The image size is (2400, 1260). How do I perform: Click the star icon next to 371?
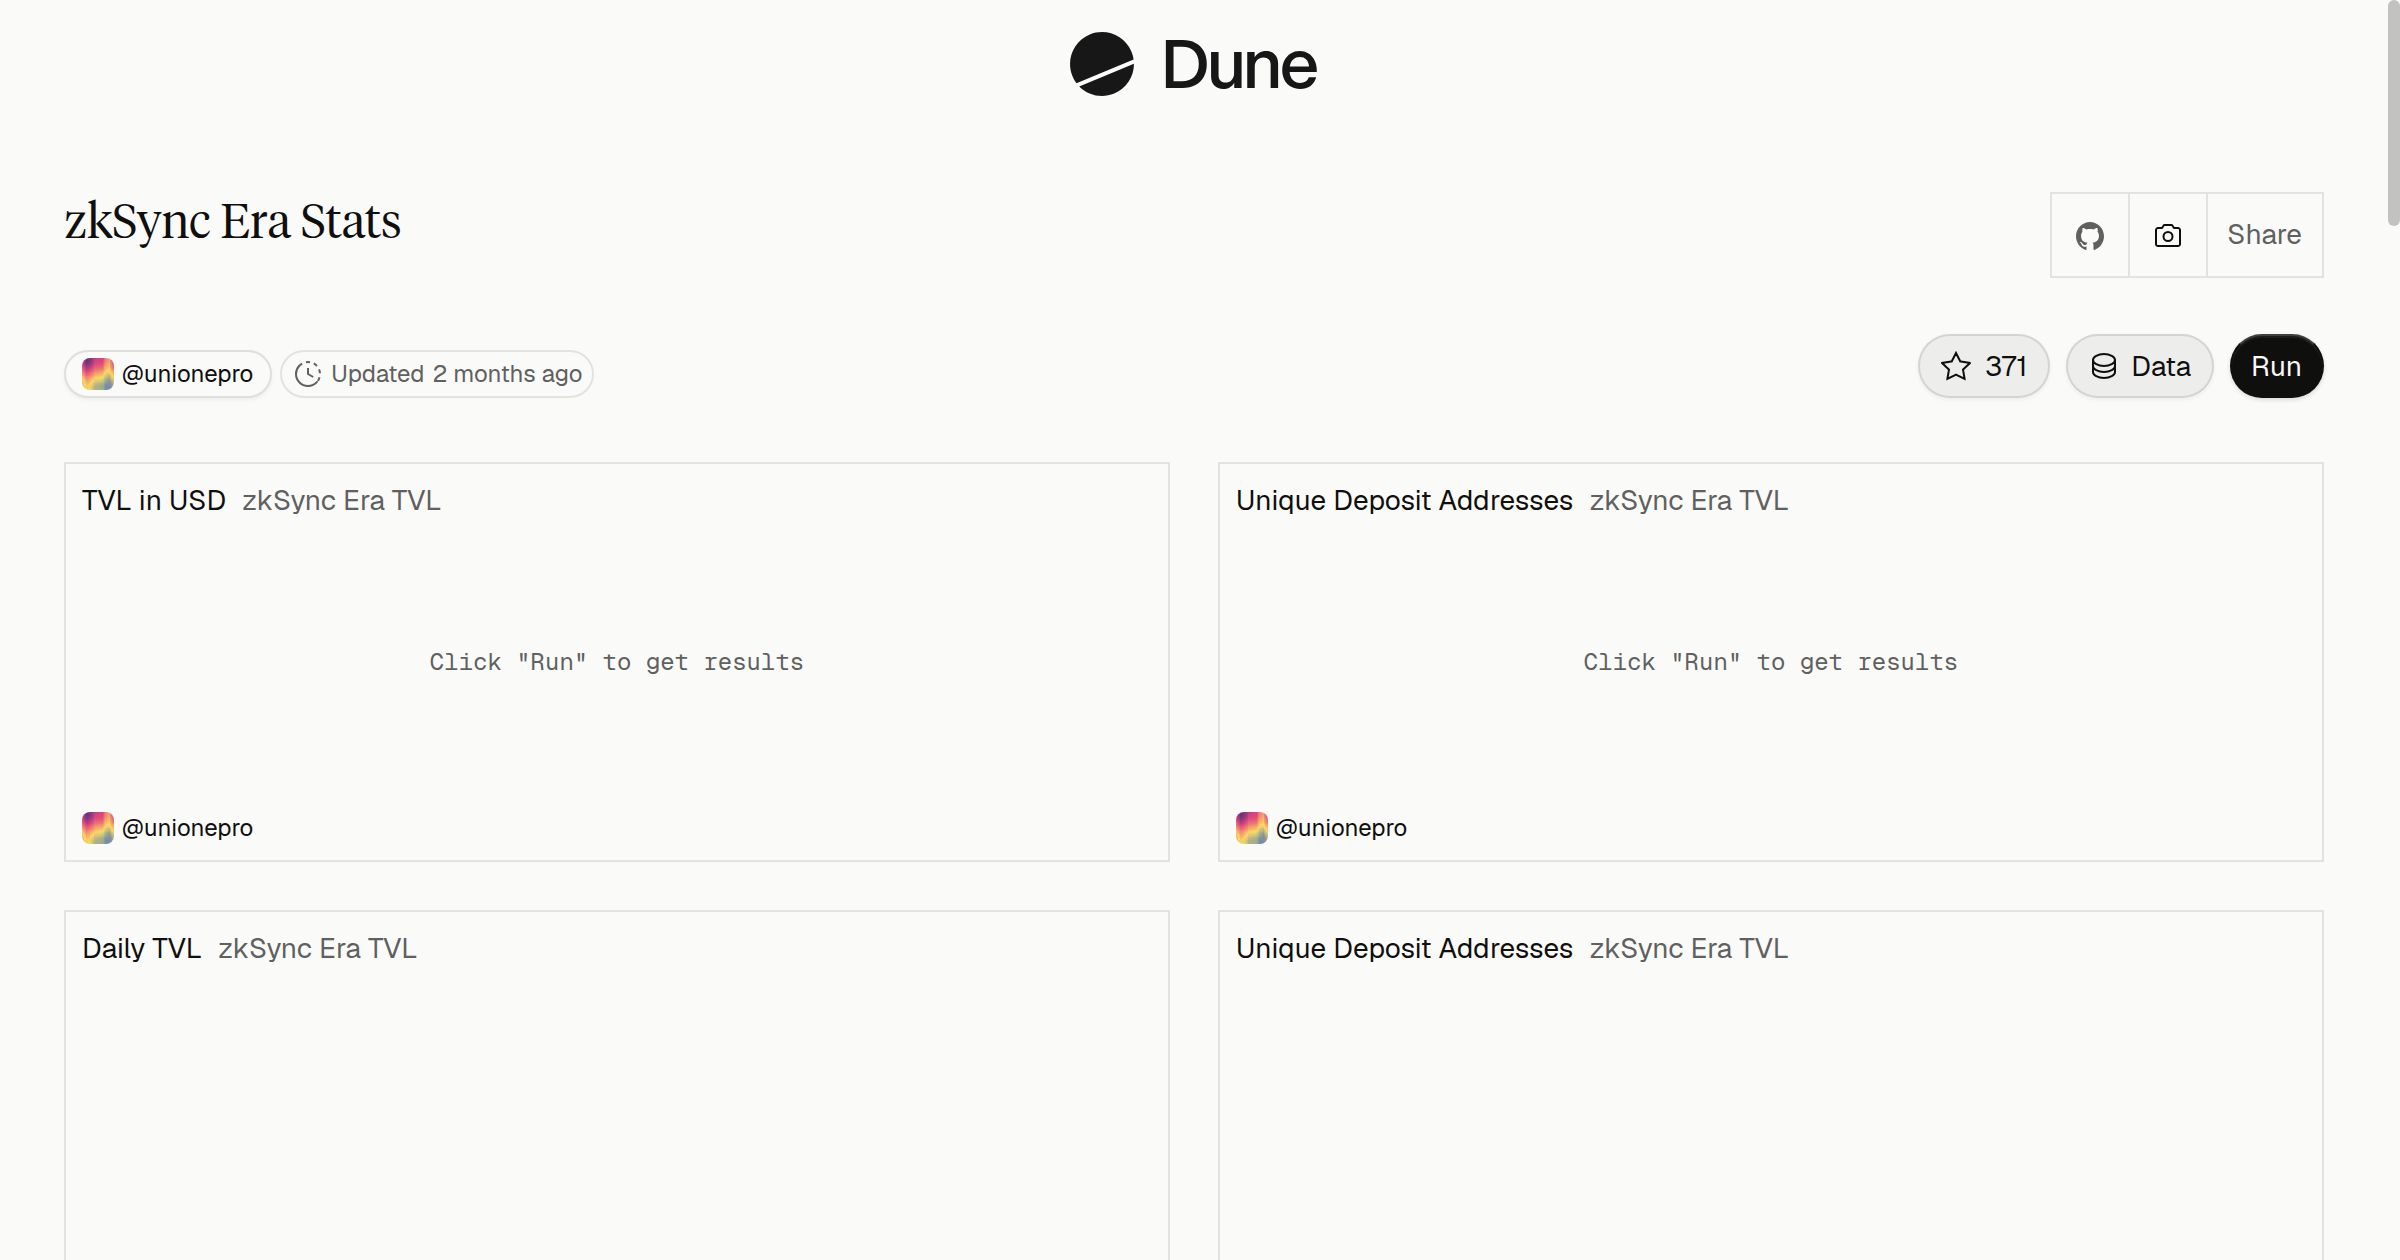1955,366
